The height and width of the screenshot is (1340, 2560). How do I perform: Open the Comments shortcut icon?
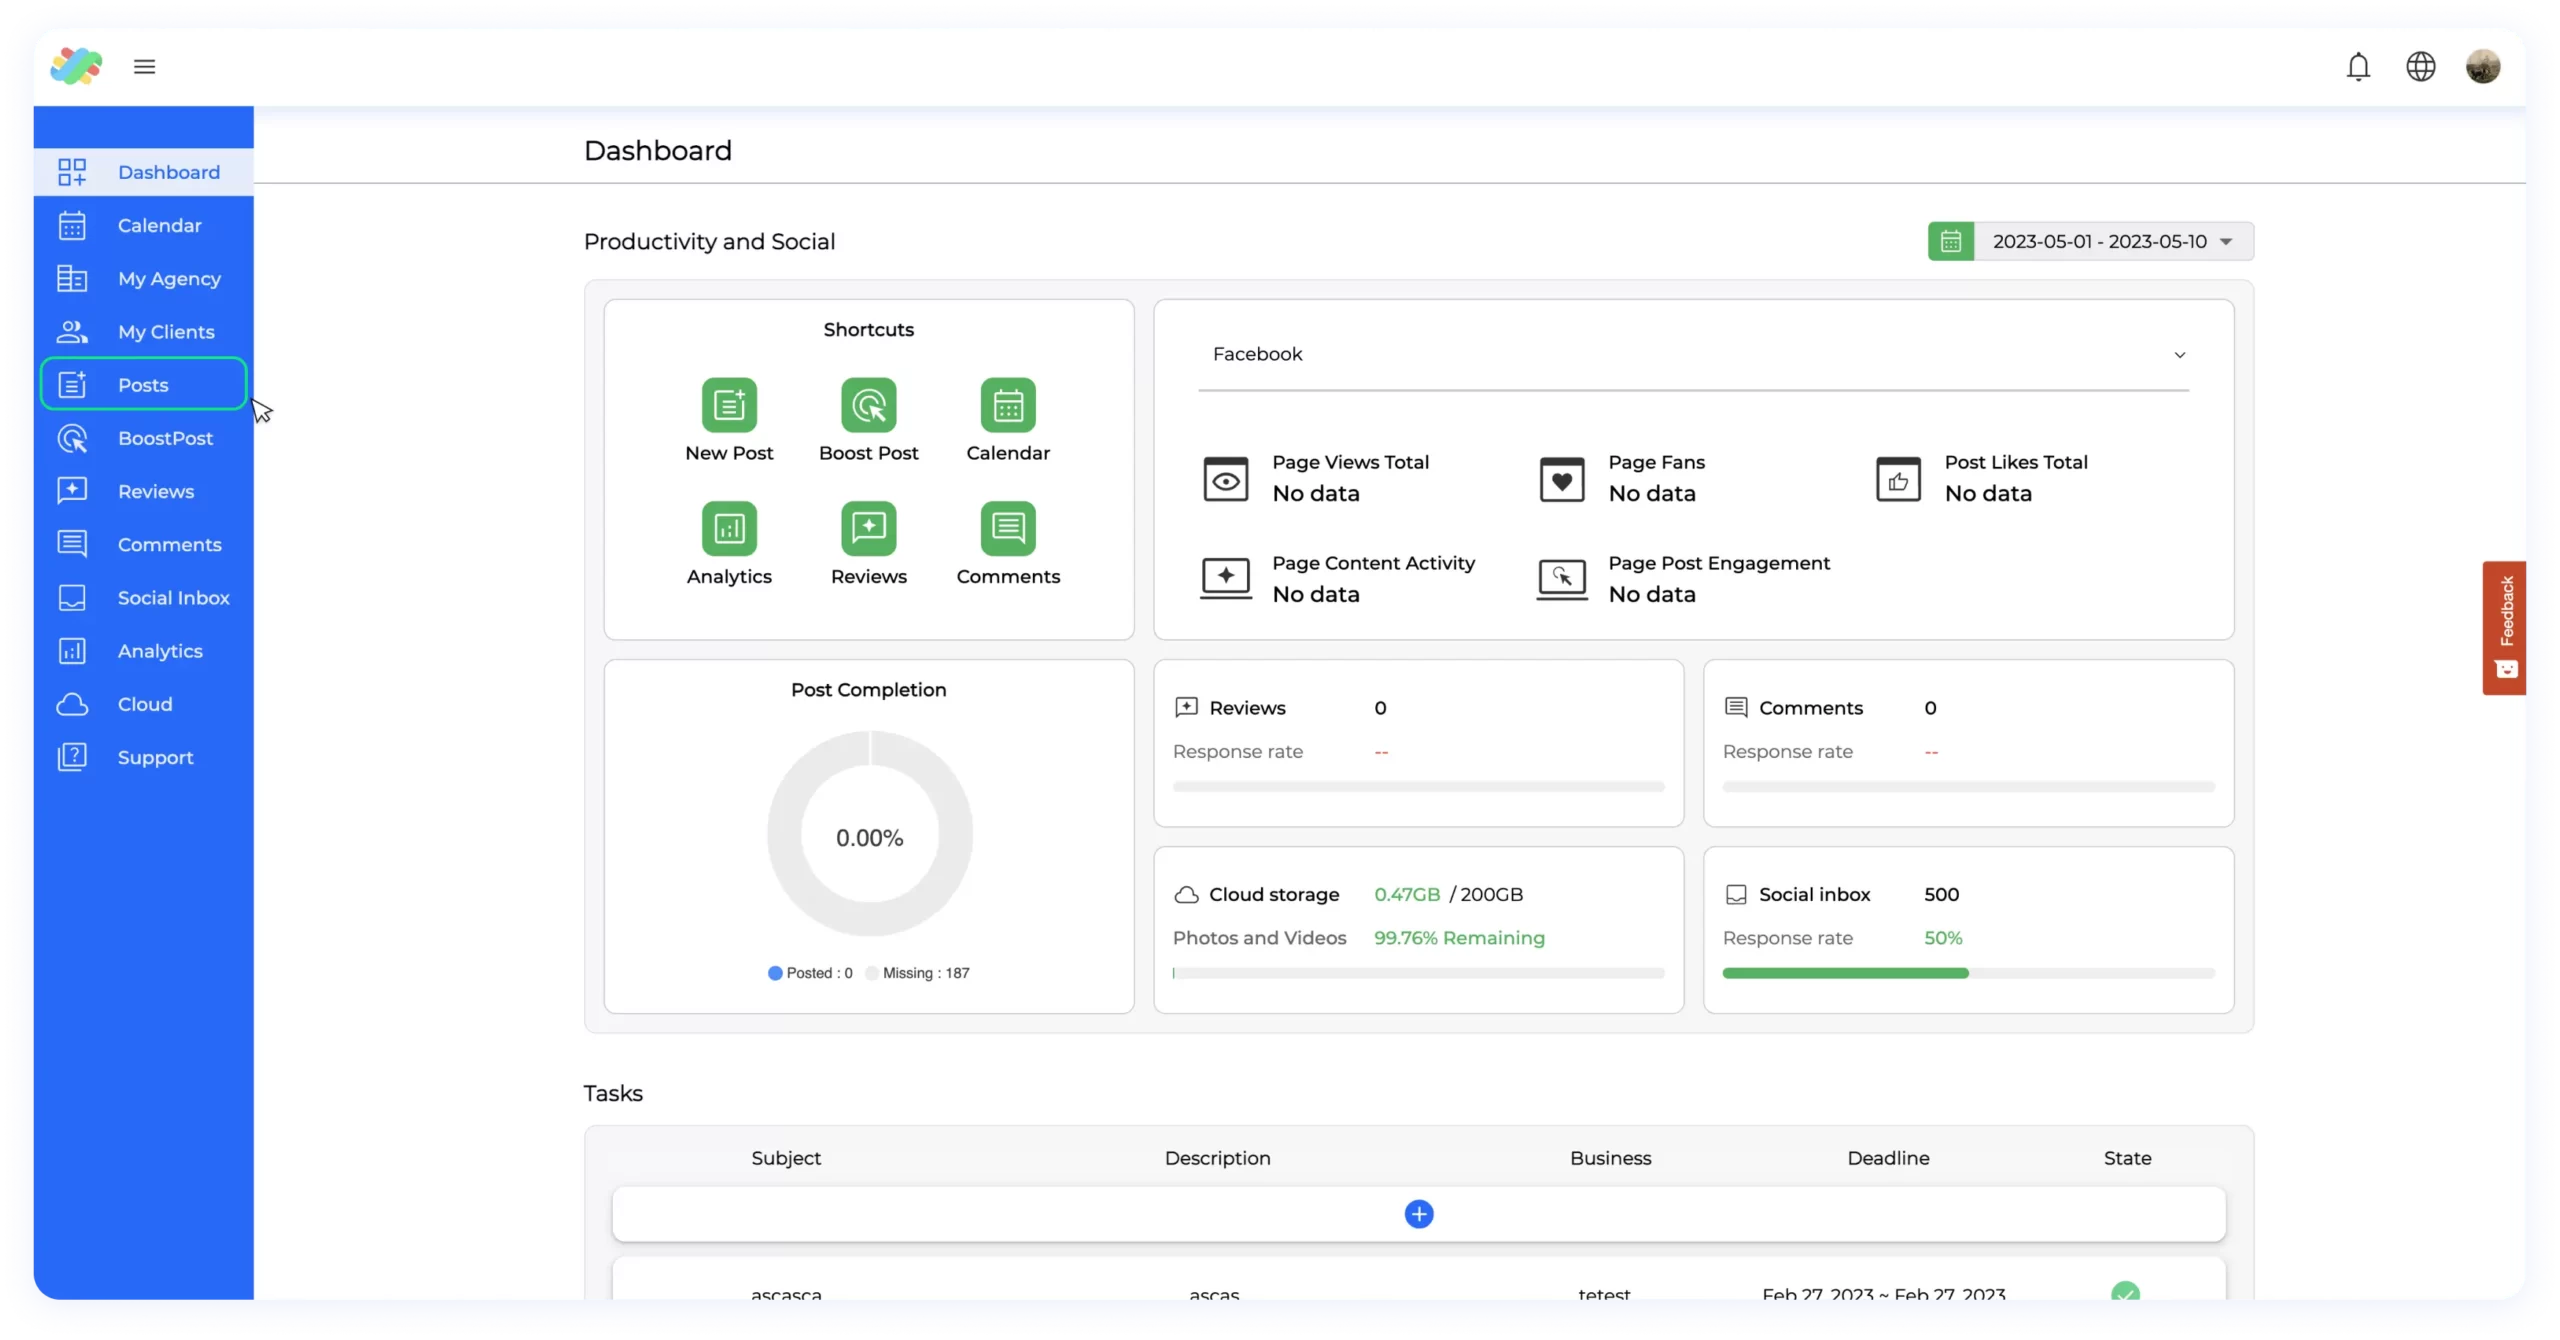coord(1008,528)
